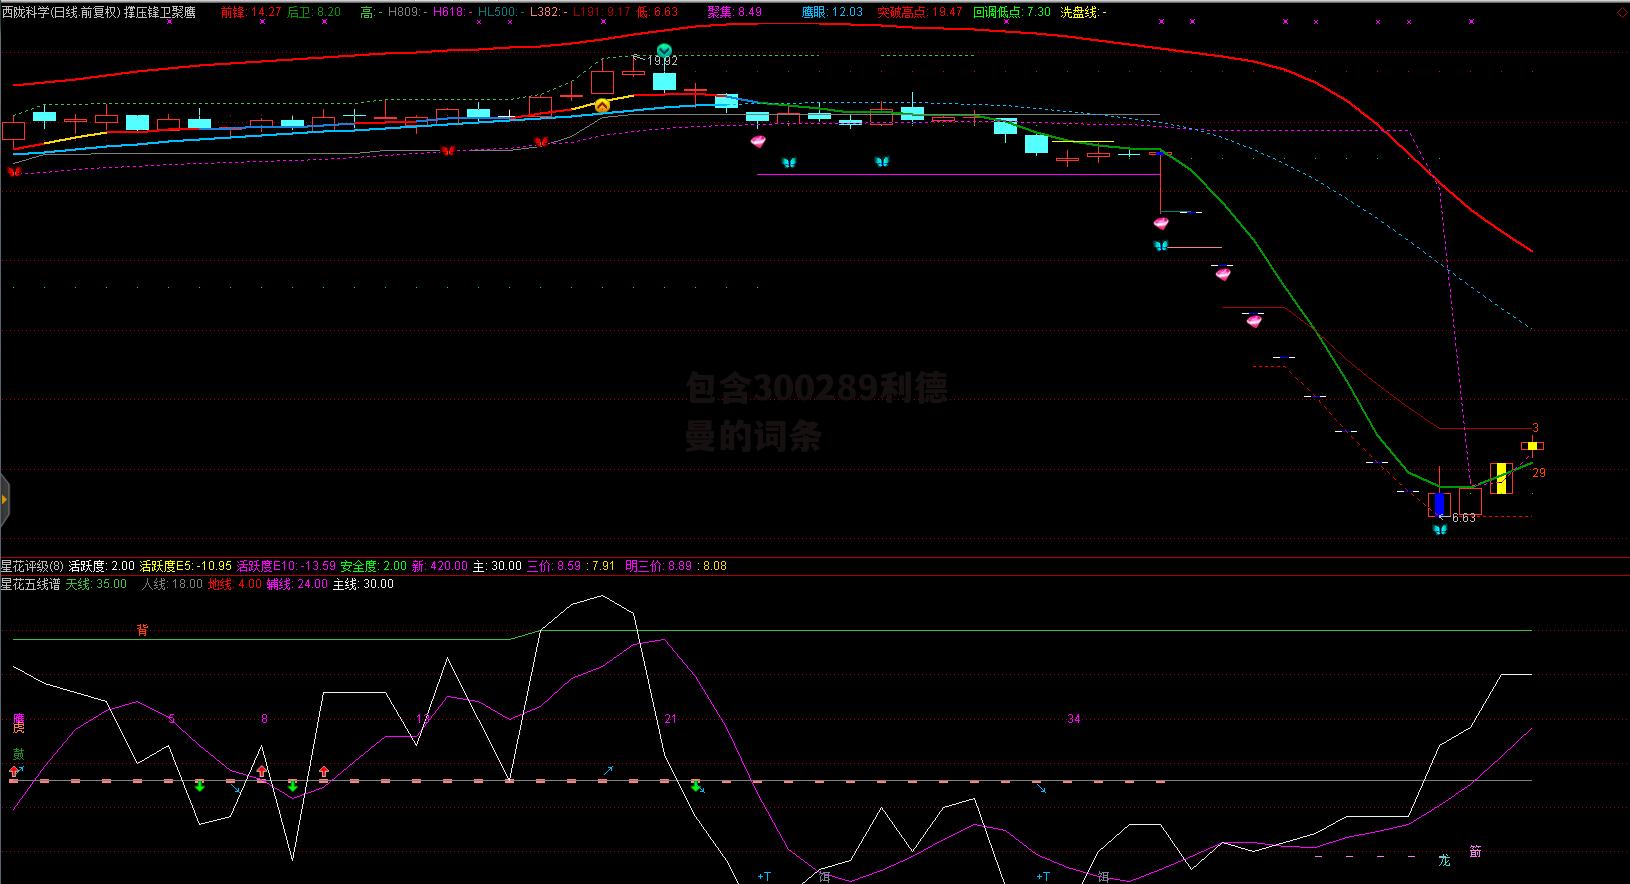
Task: Click the 19.92 high price label
Action: tap(662, 61)
